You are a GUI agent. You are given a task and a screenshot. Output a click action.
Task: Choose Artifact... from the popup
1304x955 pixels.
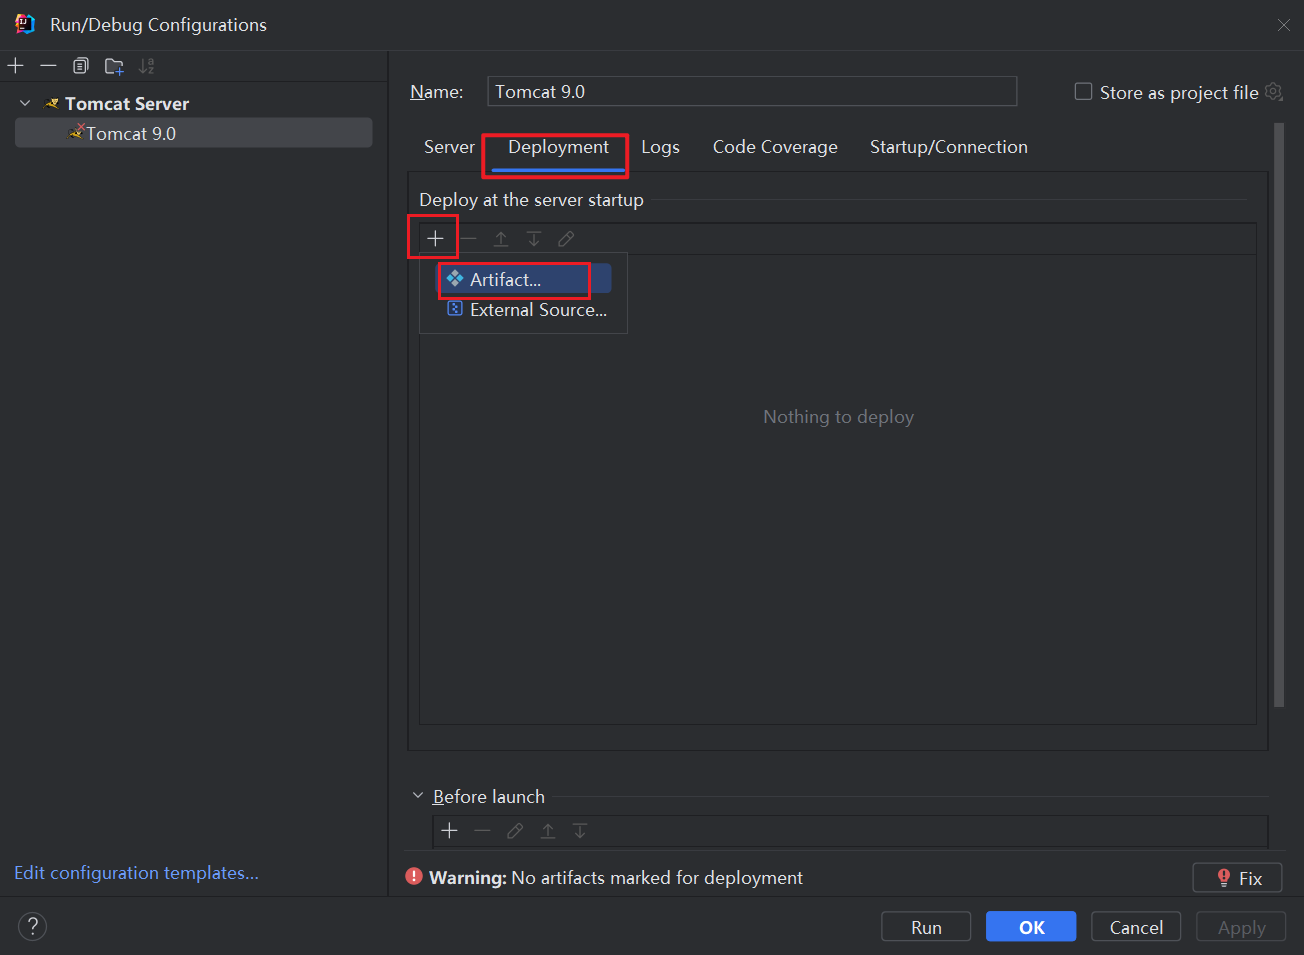[525, 279]
